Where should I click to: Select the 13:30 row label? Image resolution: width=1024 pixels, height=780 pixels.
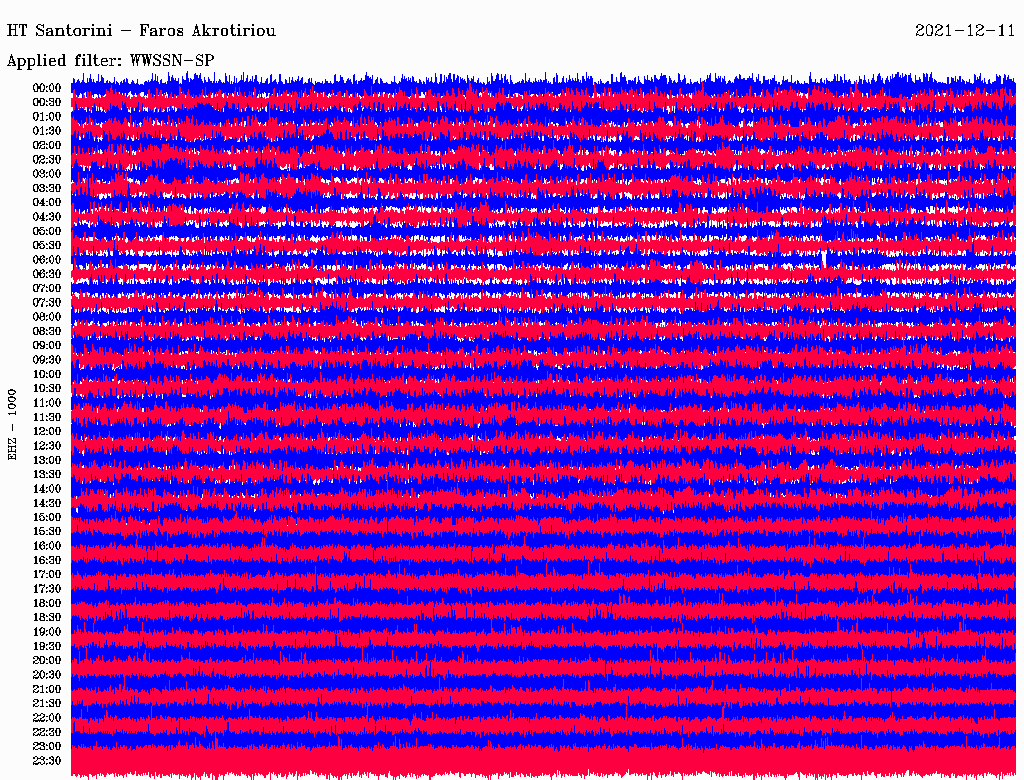pyautogui.click(x=47, y=474)
